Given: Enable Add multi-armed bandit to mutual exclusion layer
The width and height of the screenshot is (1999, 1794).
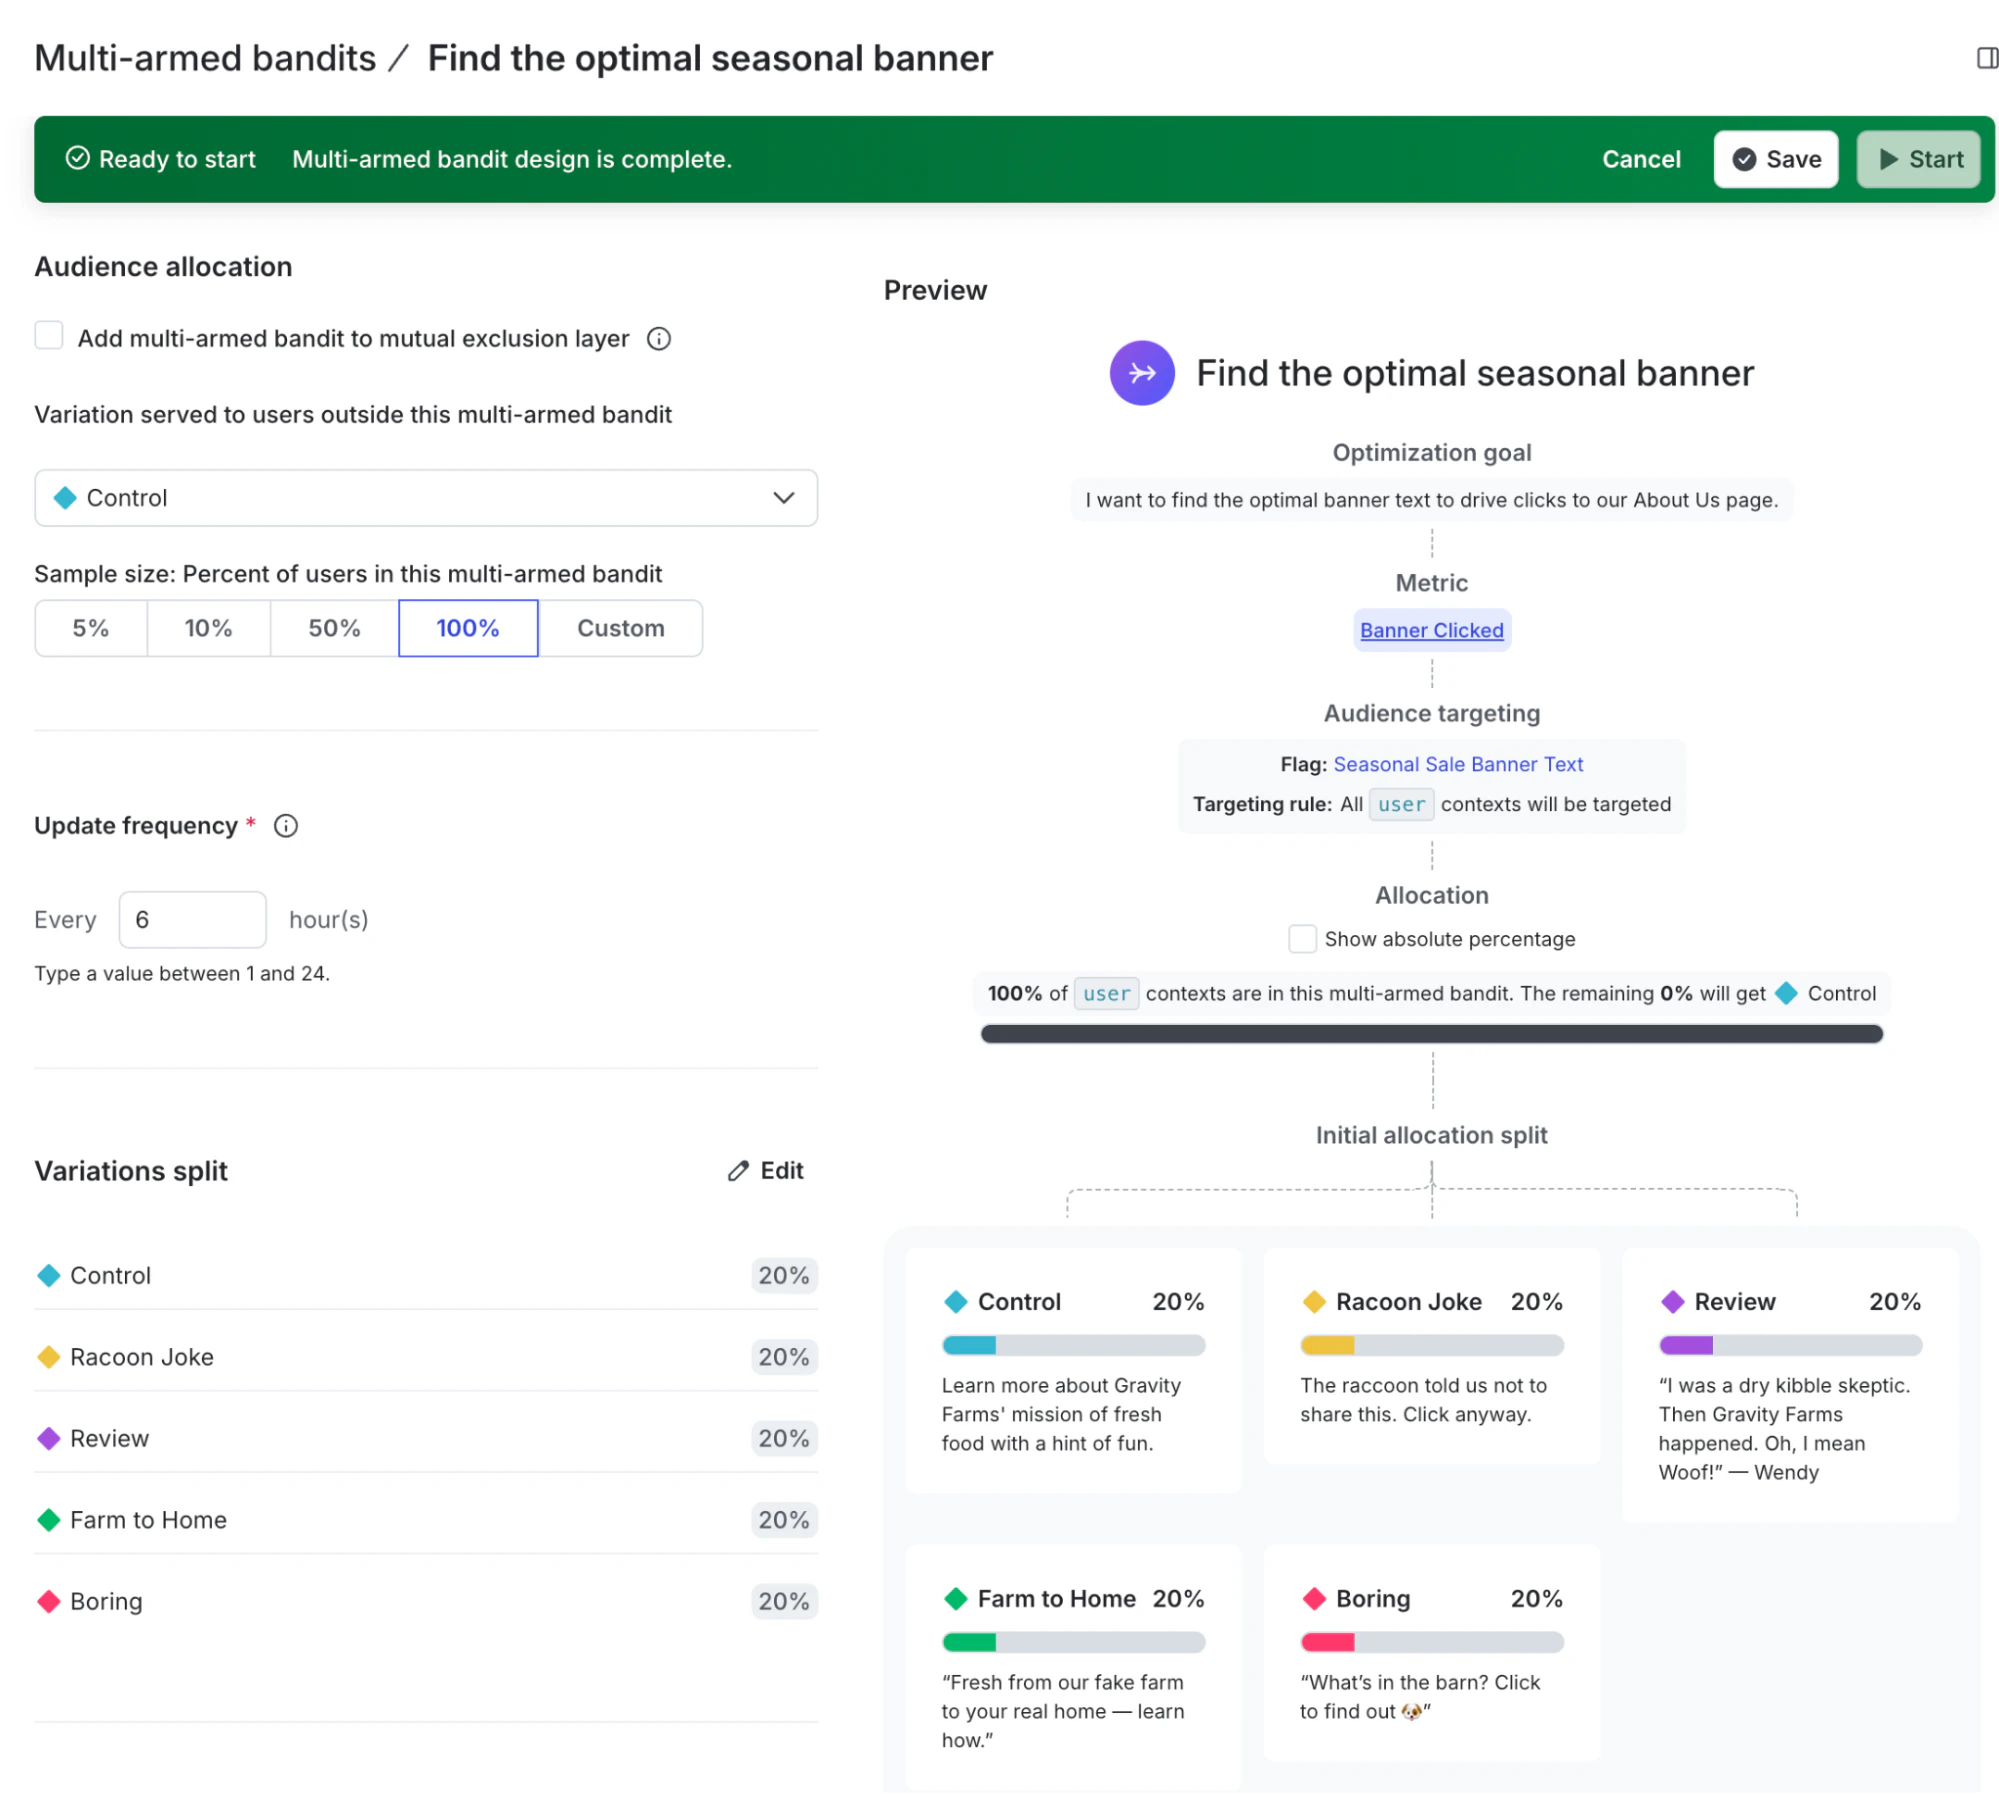Looking at the screenshot, I should pos(49,336).
